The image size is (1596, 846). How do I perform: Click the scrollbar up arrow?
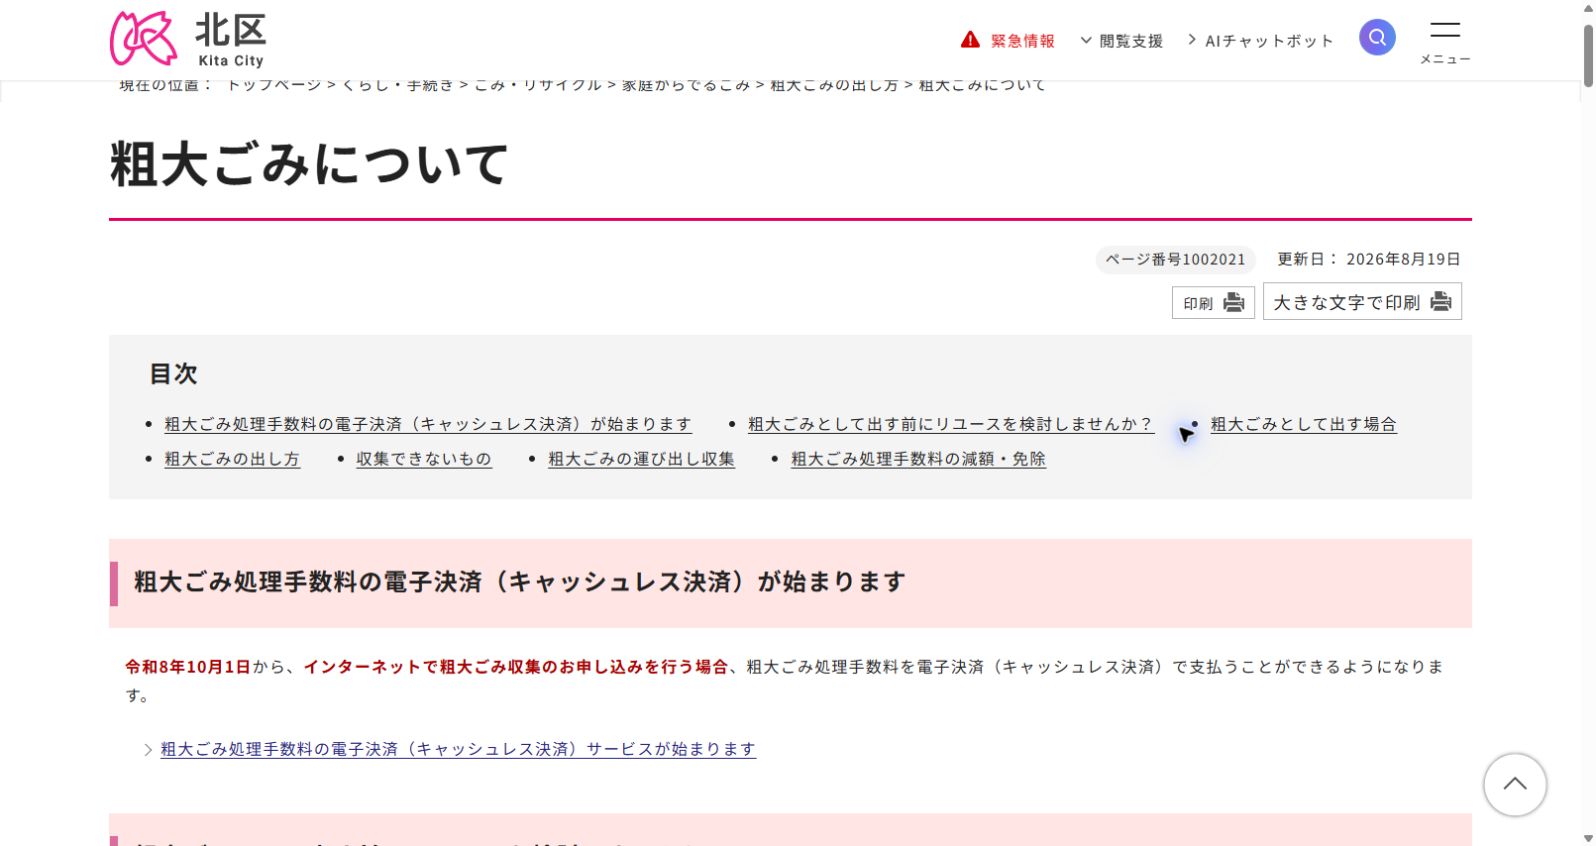tap(1588, 8)
